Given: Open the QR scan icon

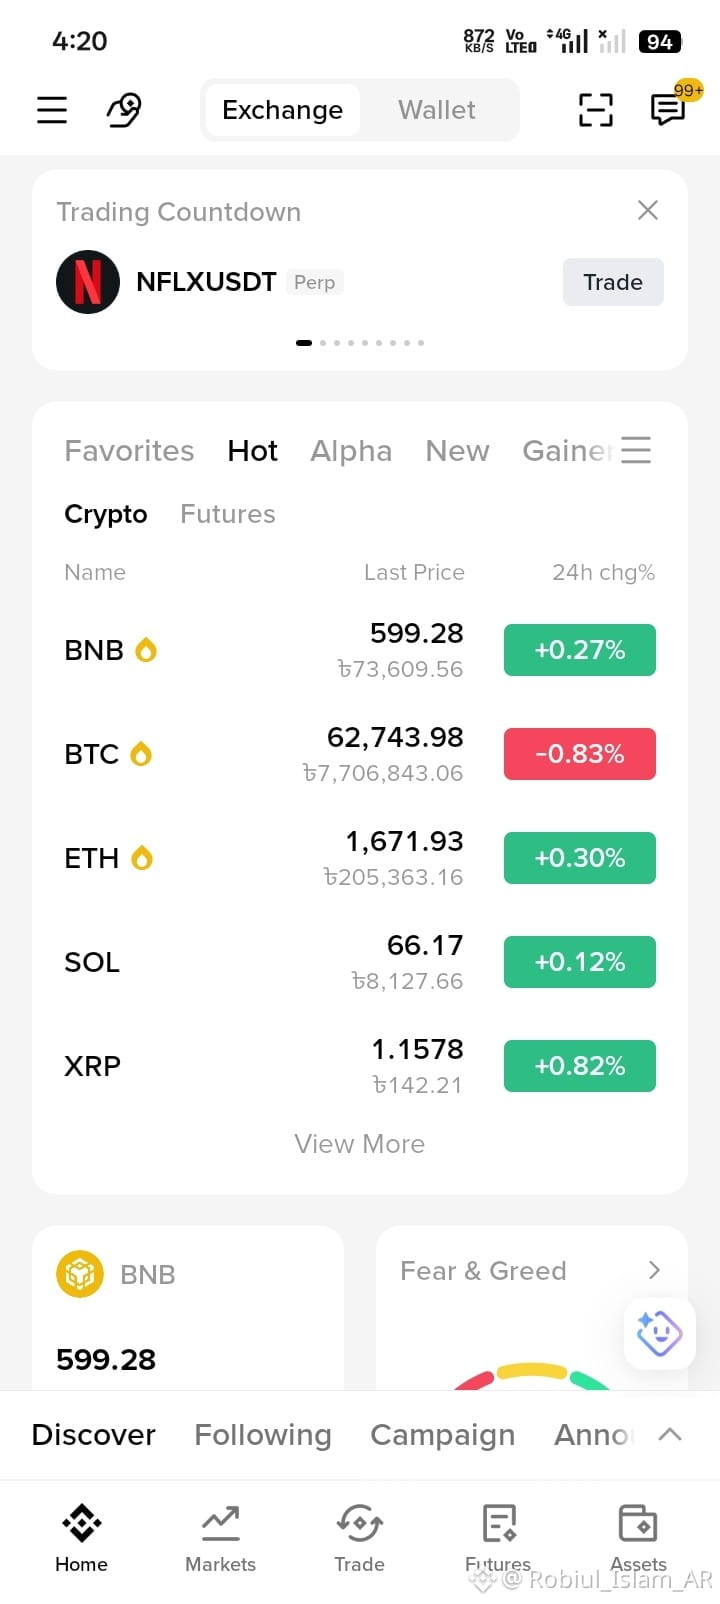Looking at the screenshot, I should tap(596, 109).
